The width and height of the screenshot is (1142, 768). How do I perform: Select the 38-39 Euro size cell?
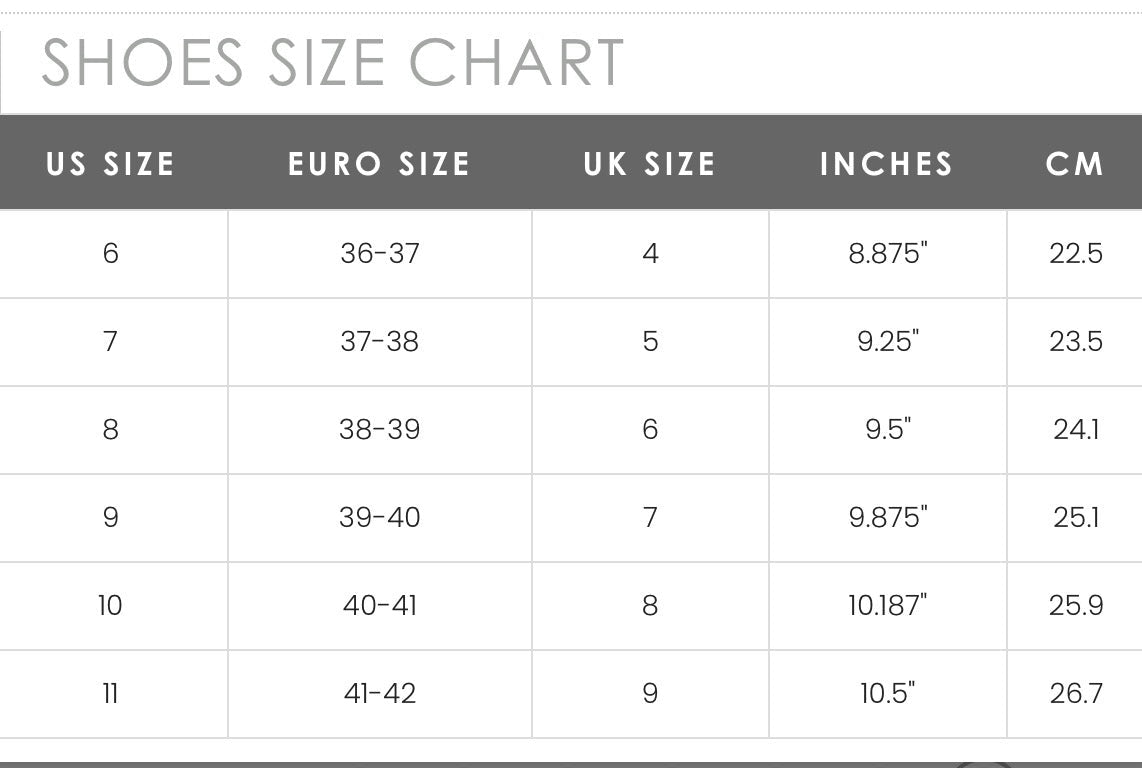tap(379, 429)
